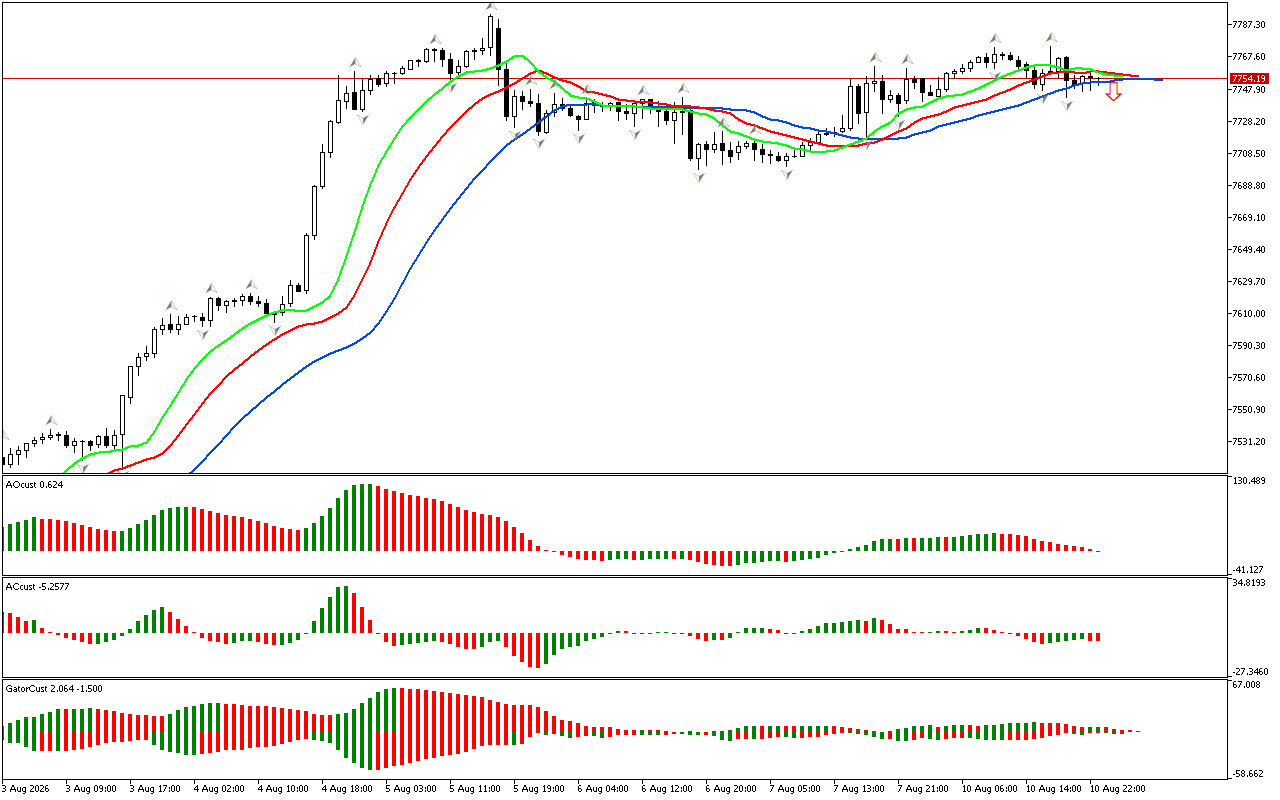Click the 7767.60 price scale label
This screenshot has height=800, width=1280.
1247,57
